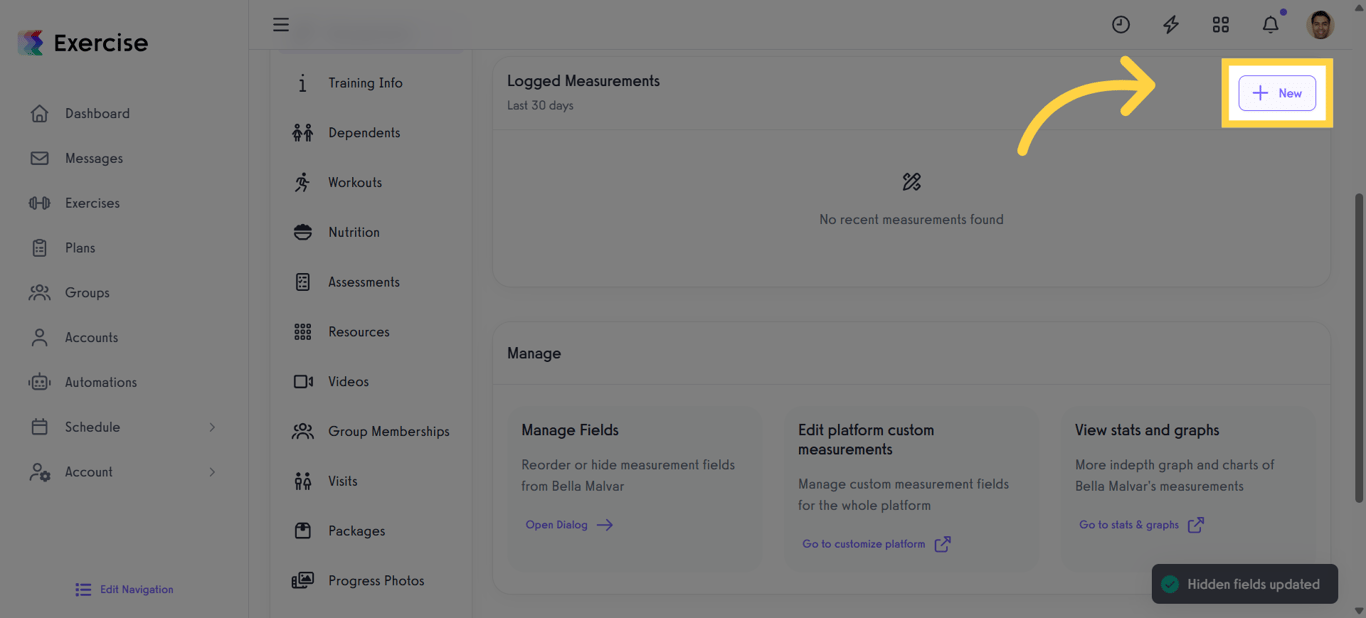Select the Workouts running figure icon
1366x618 pixels.
coord(303,182)
